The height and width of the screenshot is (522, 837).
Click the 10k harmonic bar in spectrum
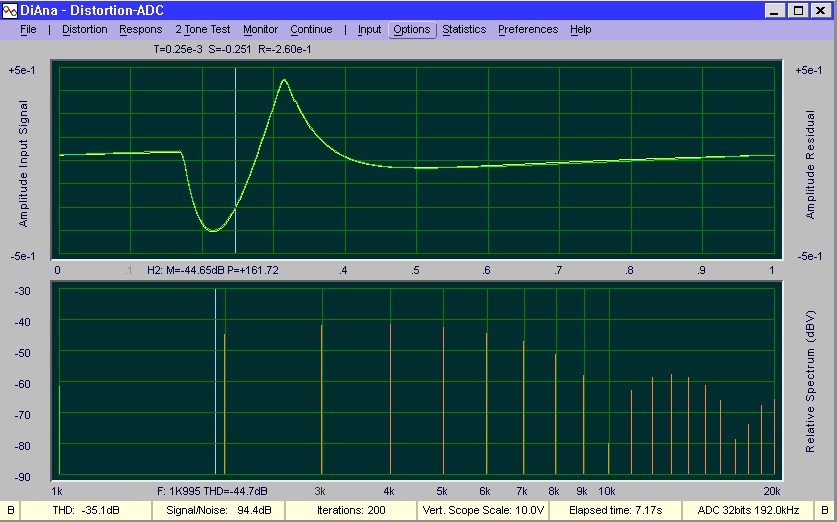click(609, 458)
